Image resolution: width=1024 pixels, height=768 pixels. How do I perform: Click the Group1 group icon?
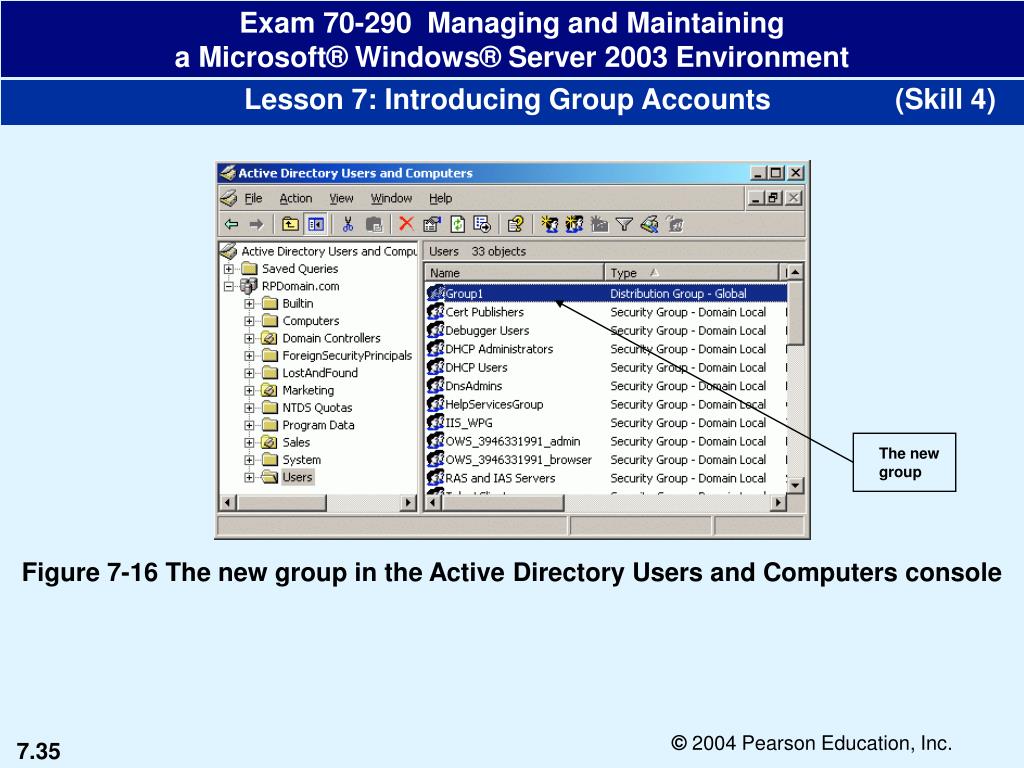436,293
